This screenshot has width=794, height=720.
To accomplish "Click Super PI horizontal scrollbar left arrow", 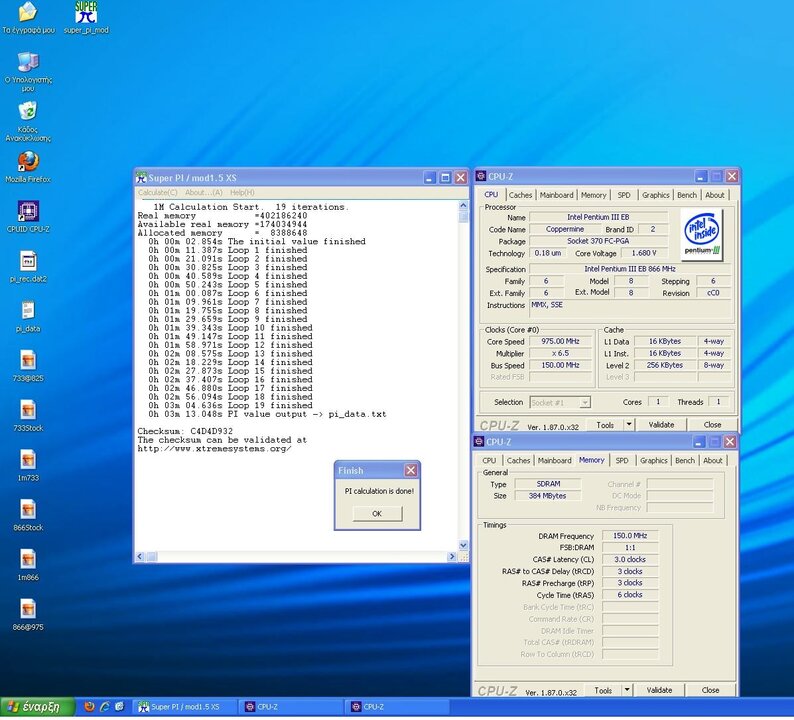I will tap(140, 556).
